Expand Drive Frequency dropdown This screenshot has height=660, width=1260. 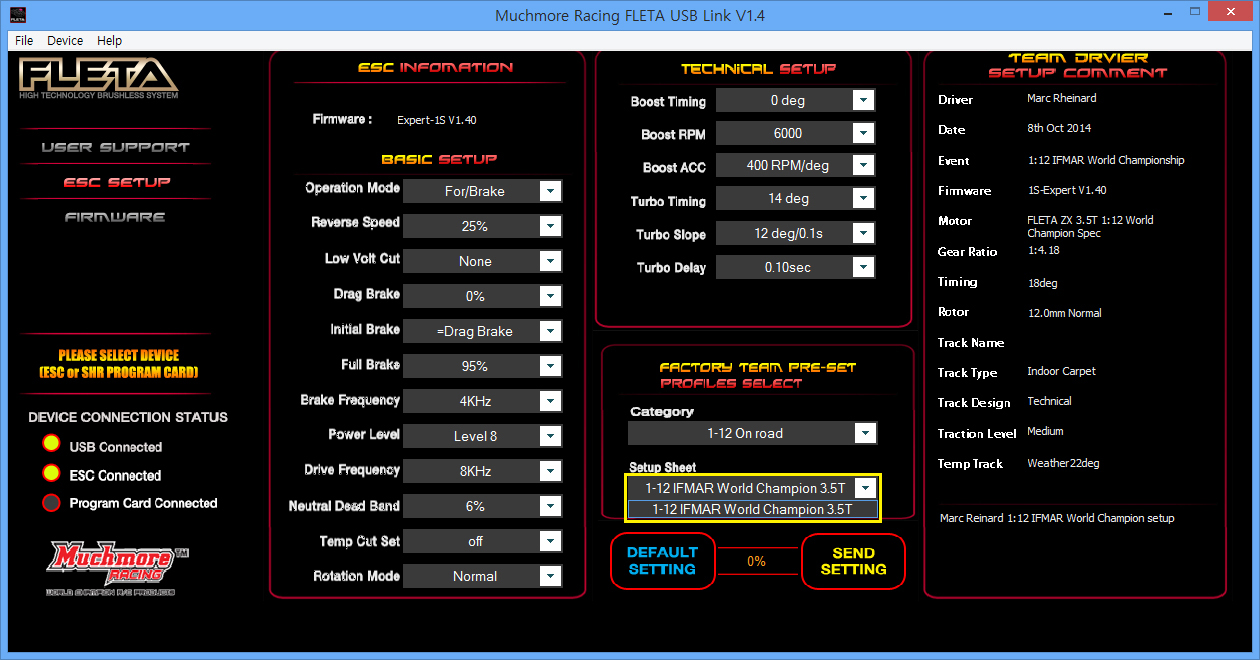(550, 471)
